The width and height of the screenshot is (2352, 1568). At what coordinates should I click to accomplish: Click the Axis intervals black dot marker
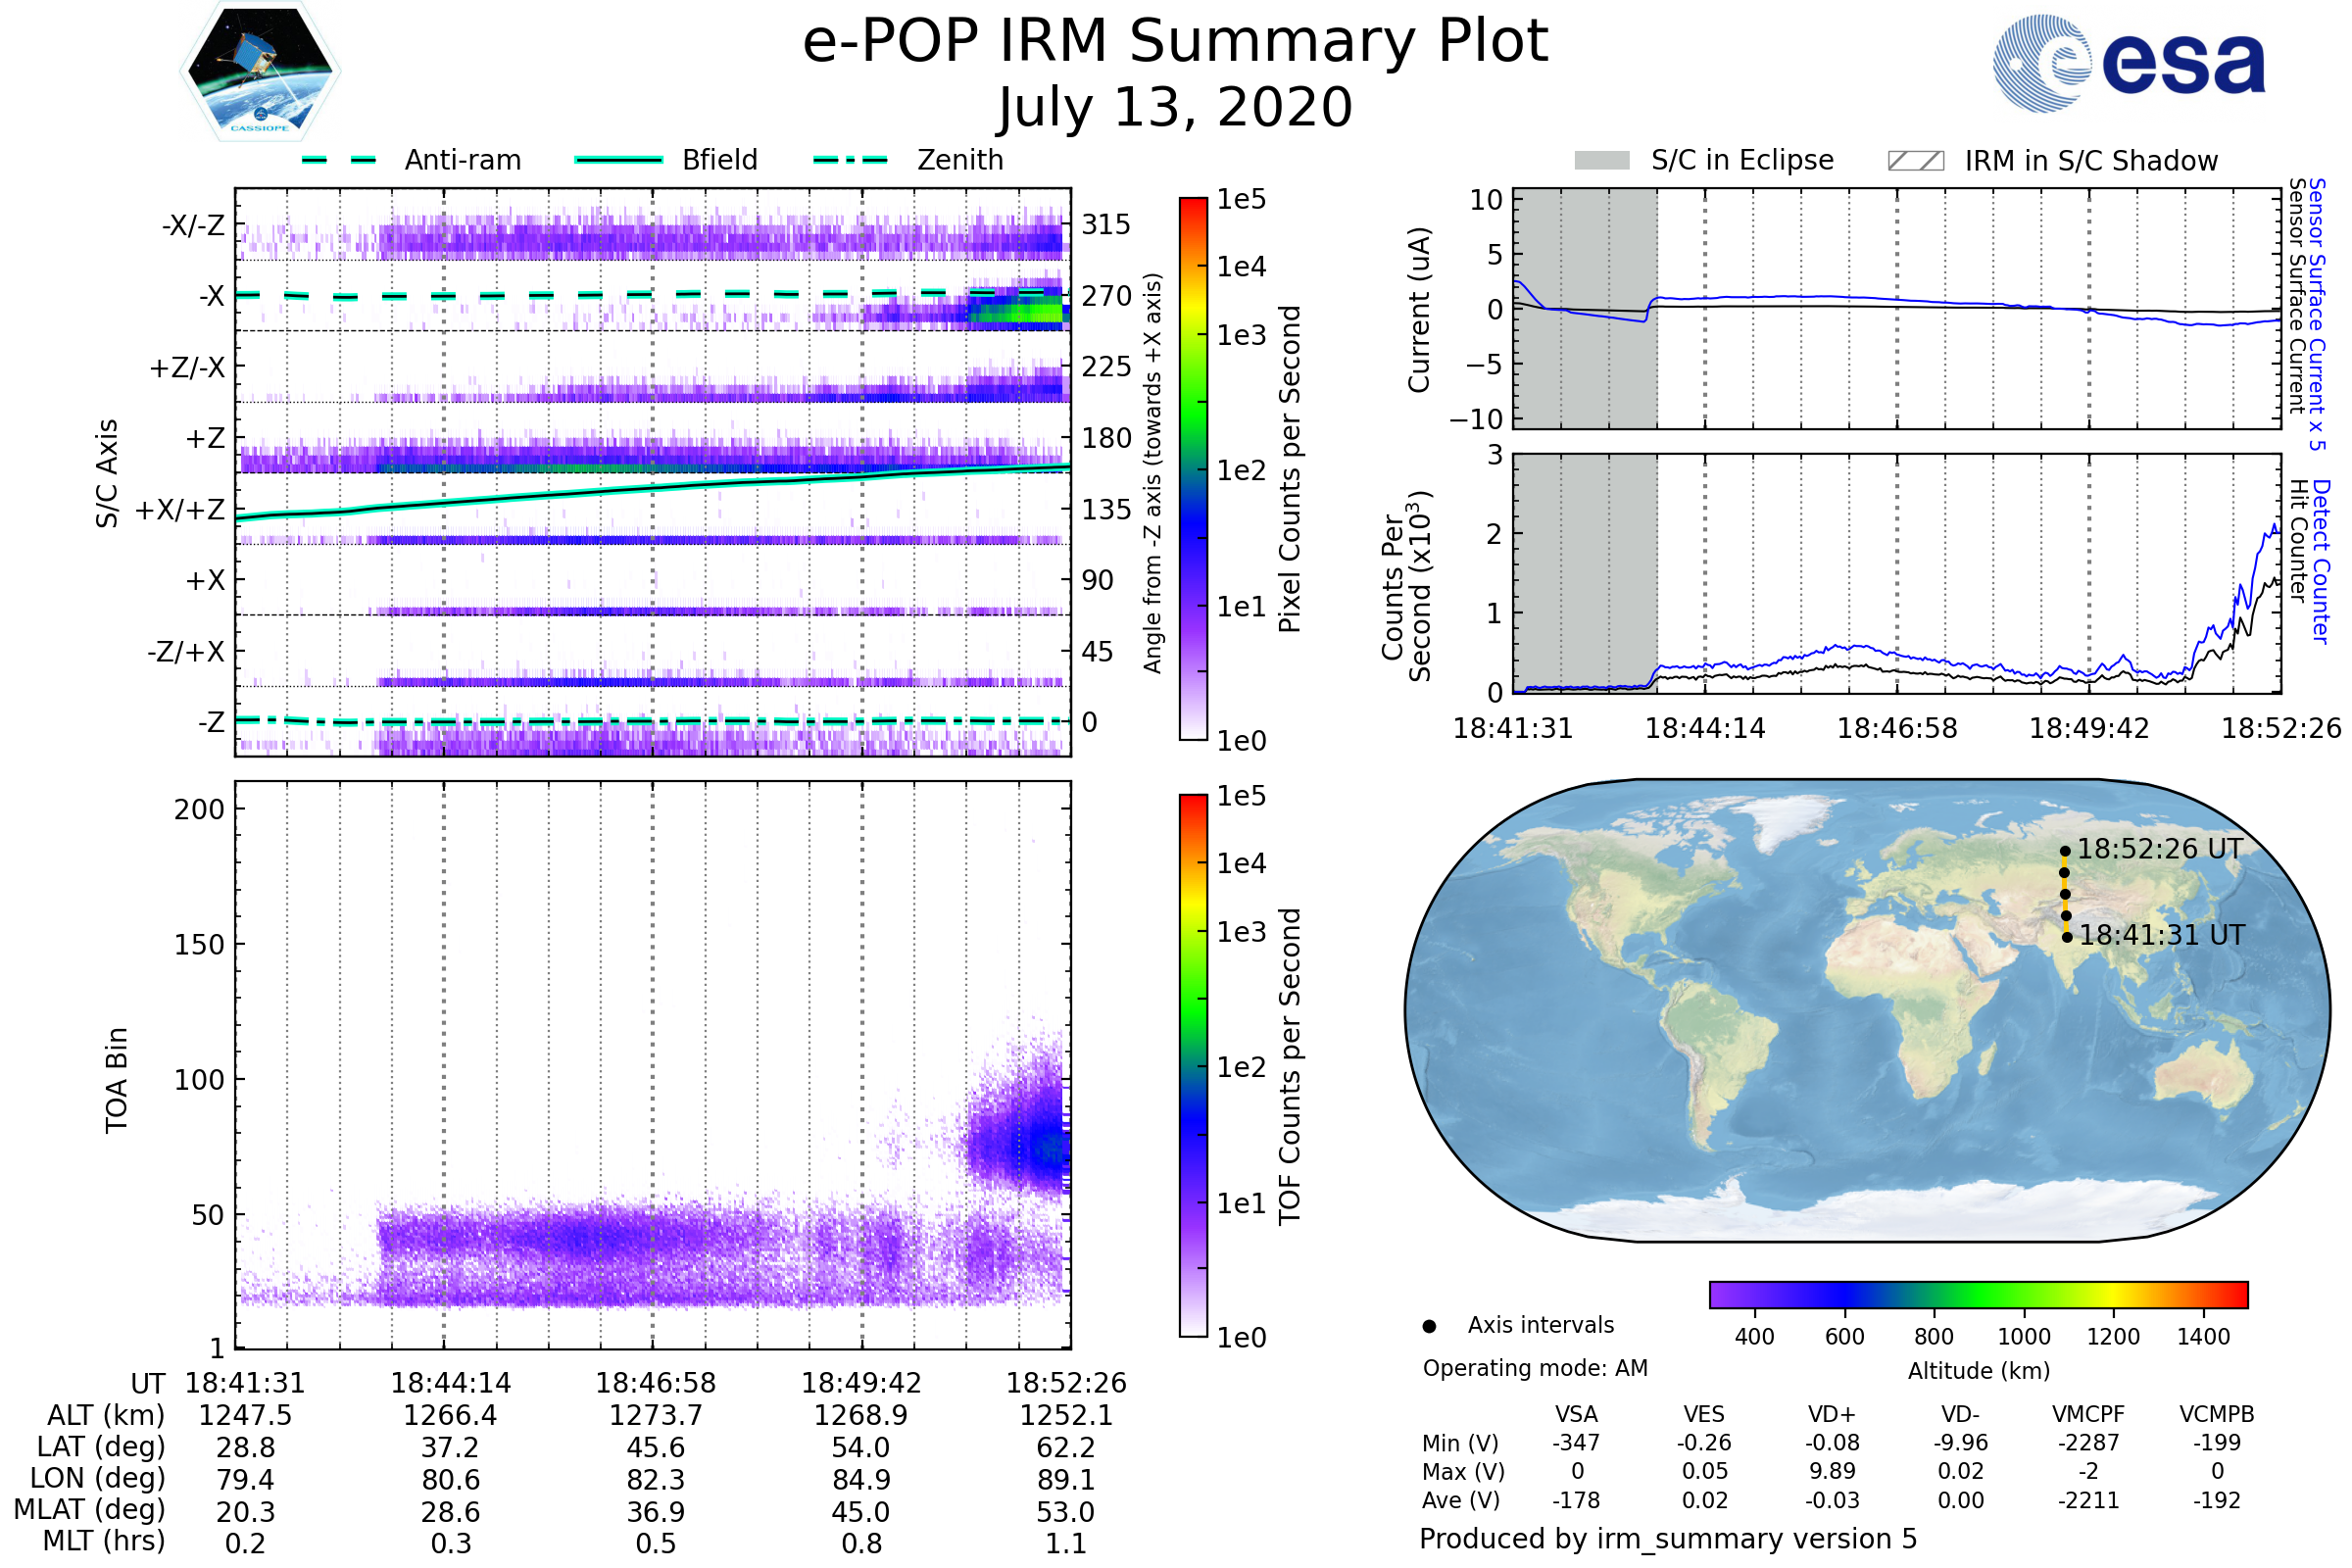tap(1429, 1326)
